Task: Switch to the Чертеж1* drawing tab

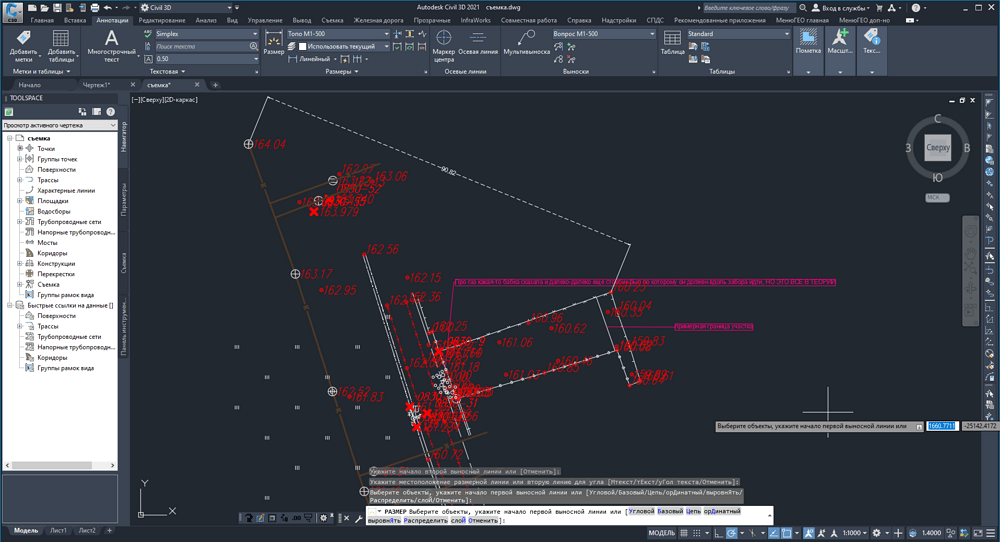Action: pyautogui.click(x=96, y=85)
